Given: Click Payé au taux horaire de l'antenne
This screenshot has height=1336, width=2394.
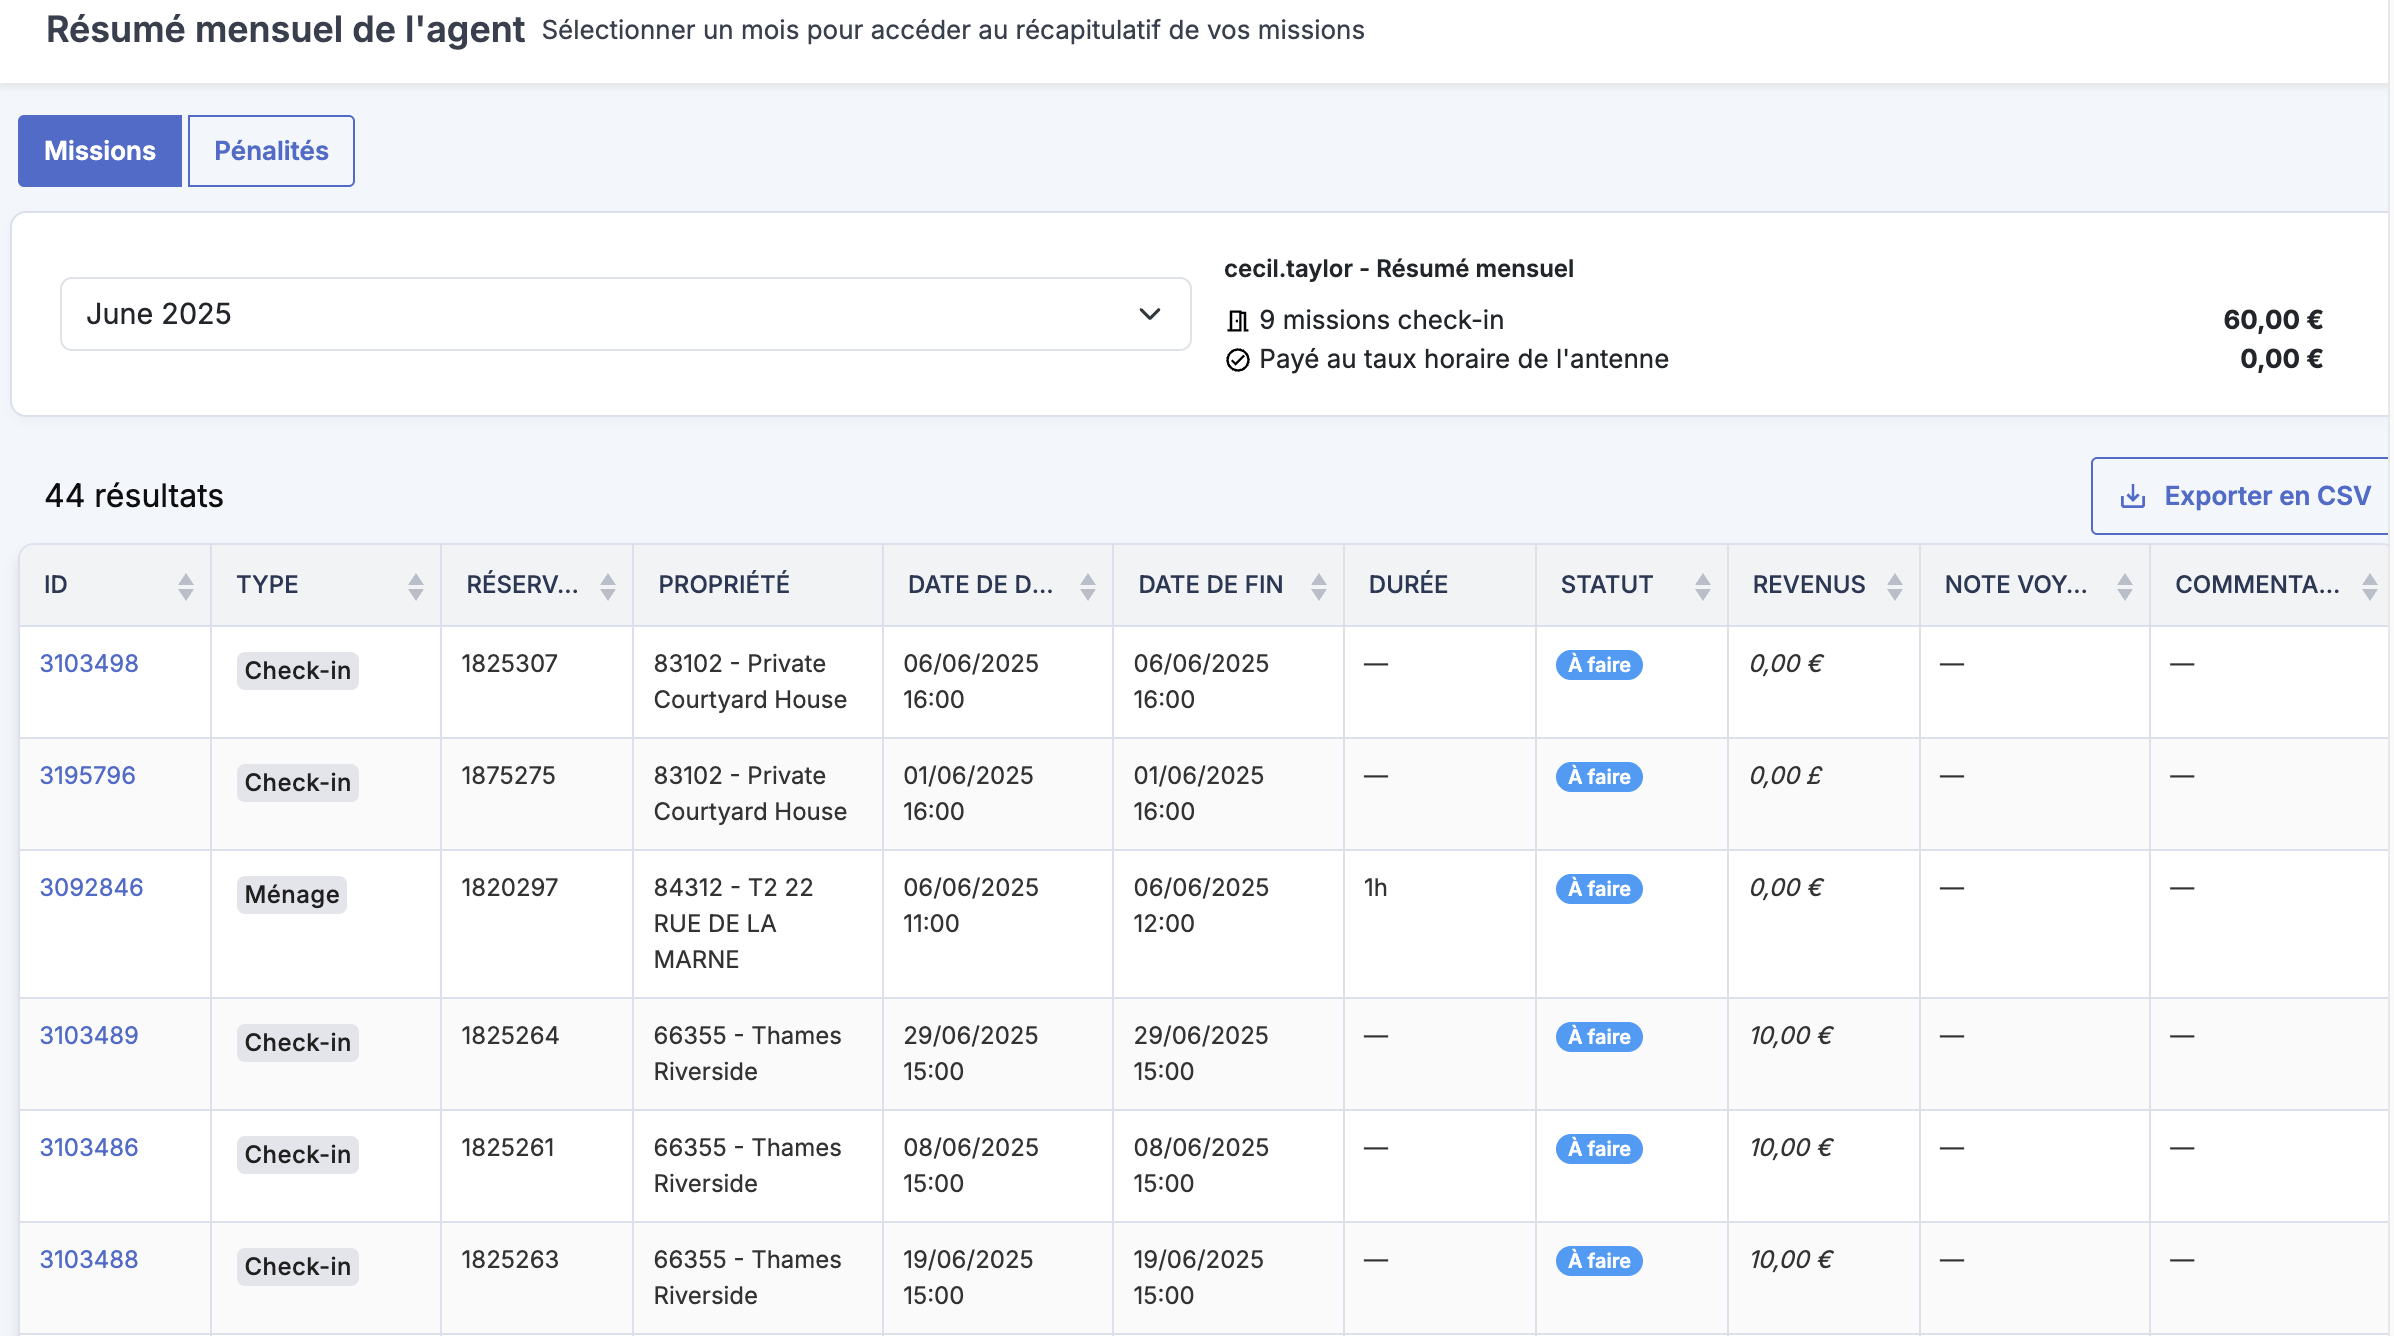Looking at the screenshot, I should (1464, 359).
